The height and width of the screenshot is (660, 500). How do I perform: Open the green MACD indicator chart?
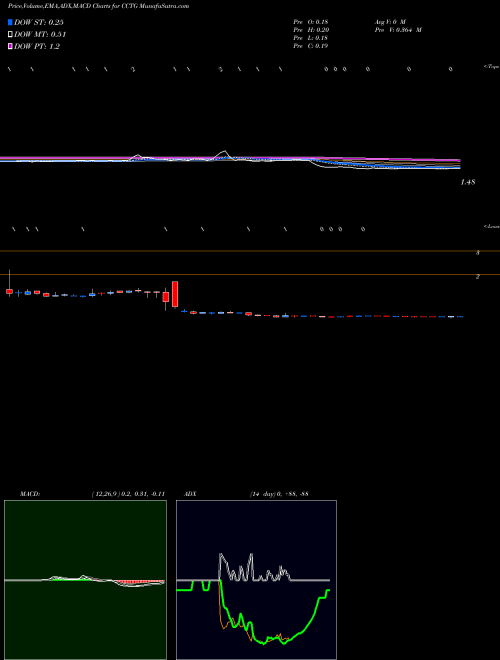[x=85, y=580]
